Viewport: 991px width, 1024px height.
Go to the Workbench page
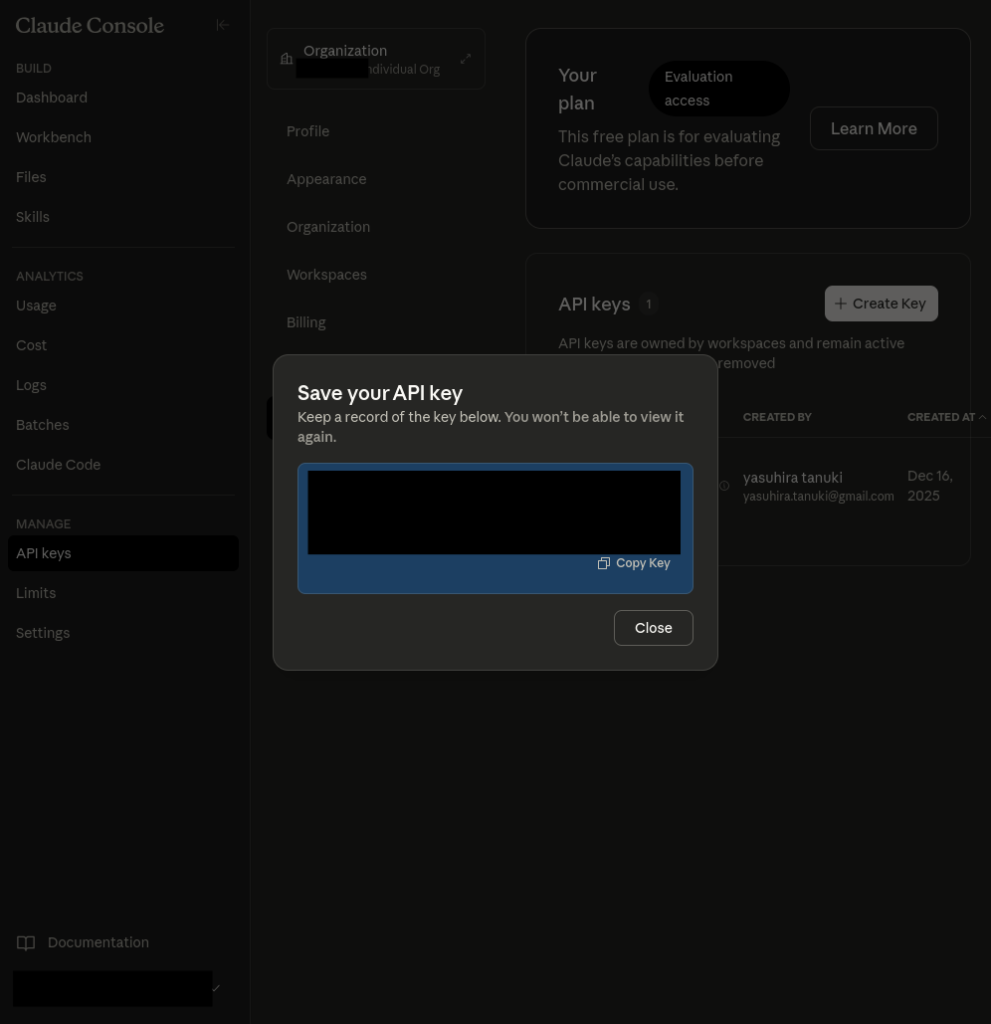pos(54,138)
